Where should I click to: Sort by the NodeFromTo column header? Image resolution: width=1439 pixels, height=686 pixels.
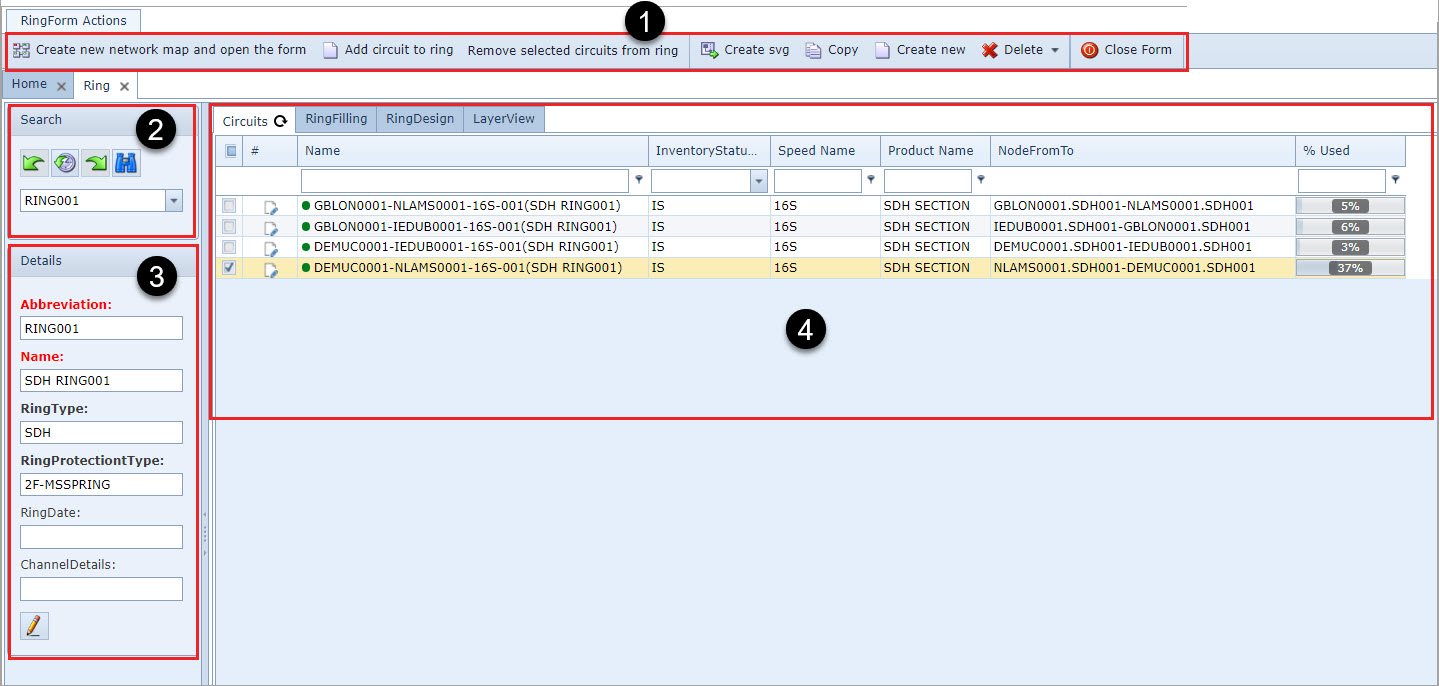point(1143,151)
